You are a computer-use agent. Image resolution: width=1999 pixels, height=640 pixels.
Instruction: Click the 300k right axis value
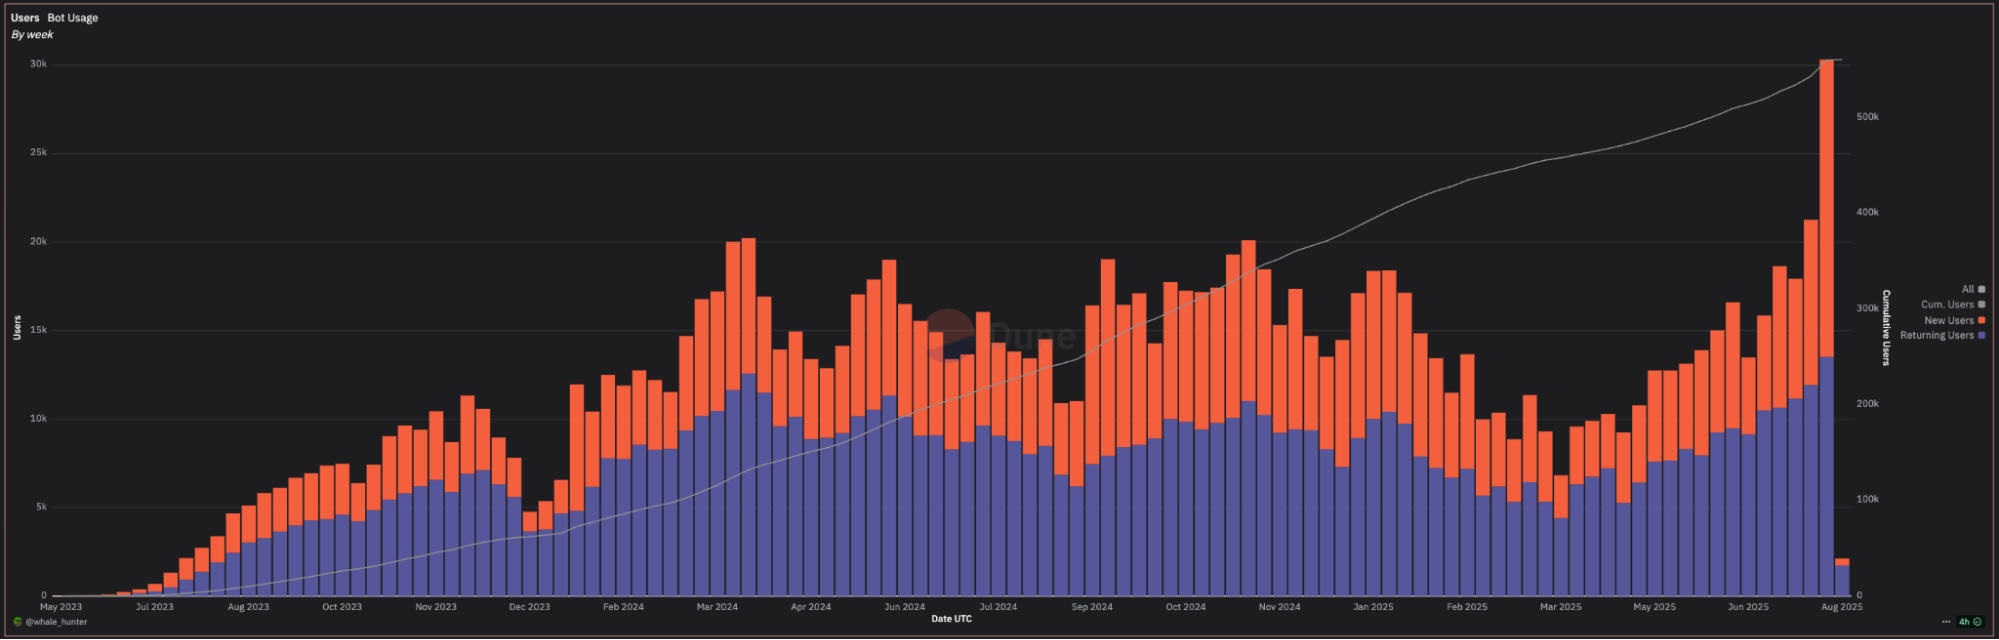point(1867,308)
